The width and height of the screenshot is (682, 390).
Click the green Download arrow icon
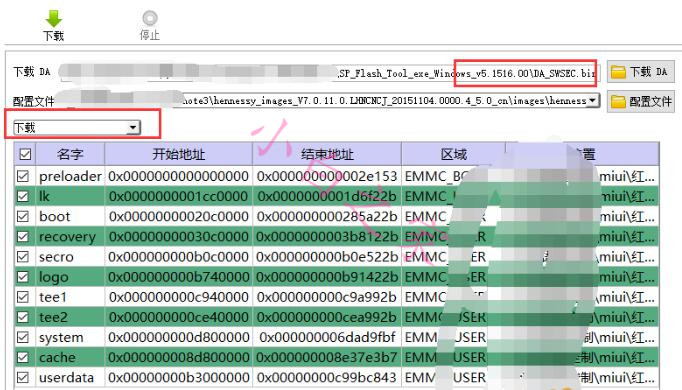[53, 20]
